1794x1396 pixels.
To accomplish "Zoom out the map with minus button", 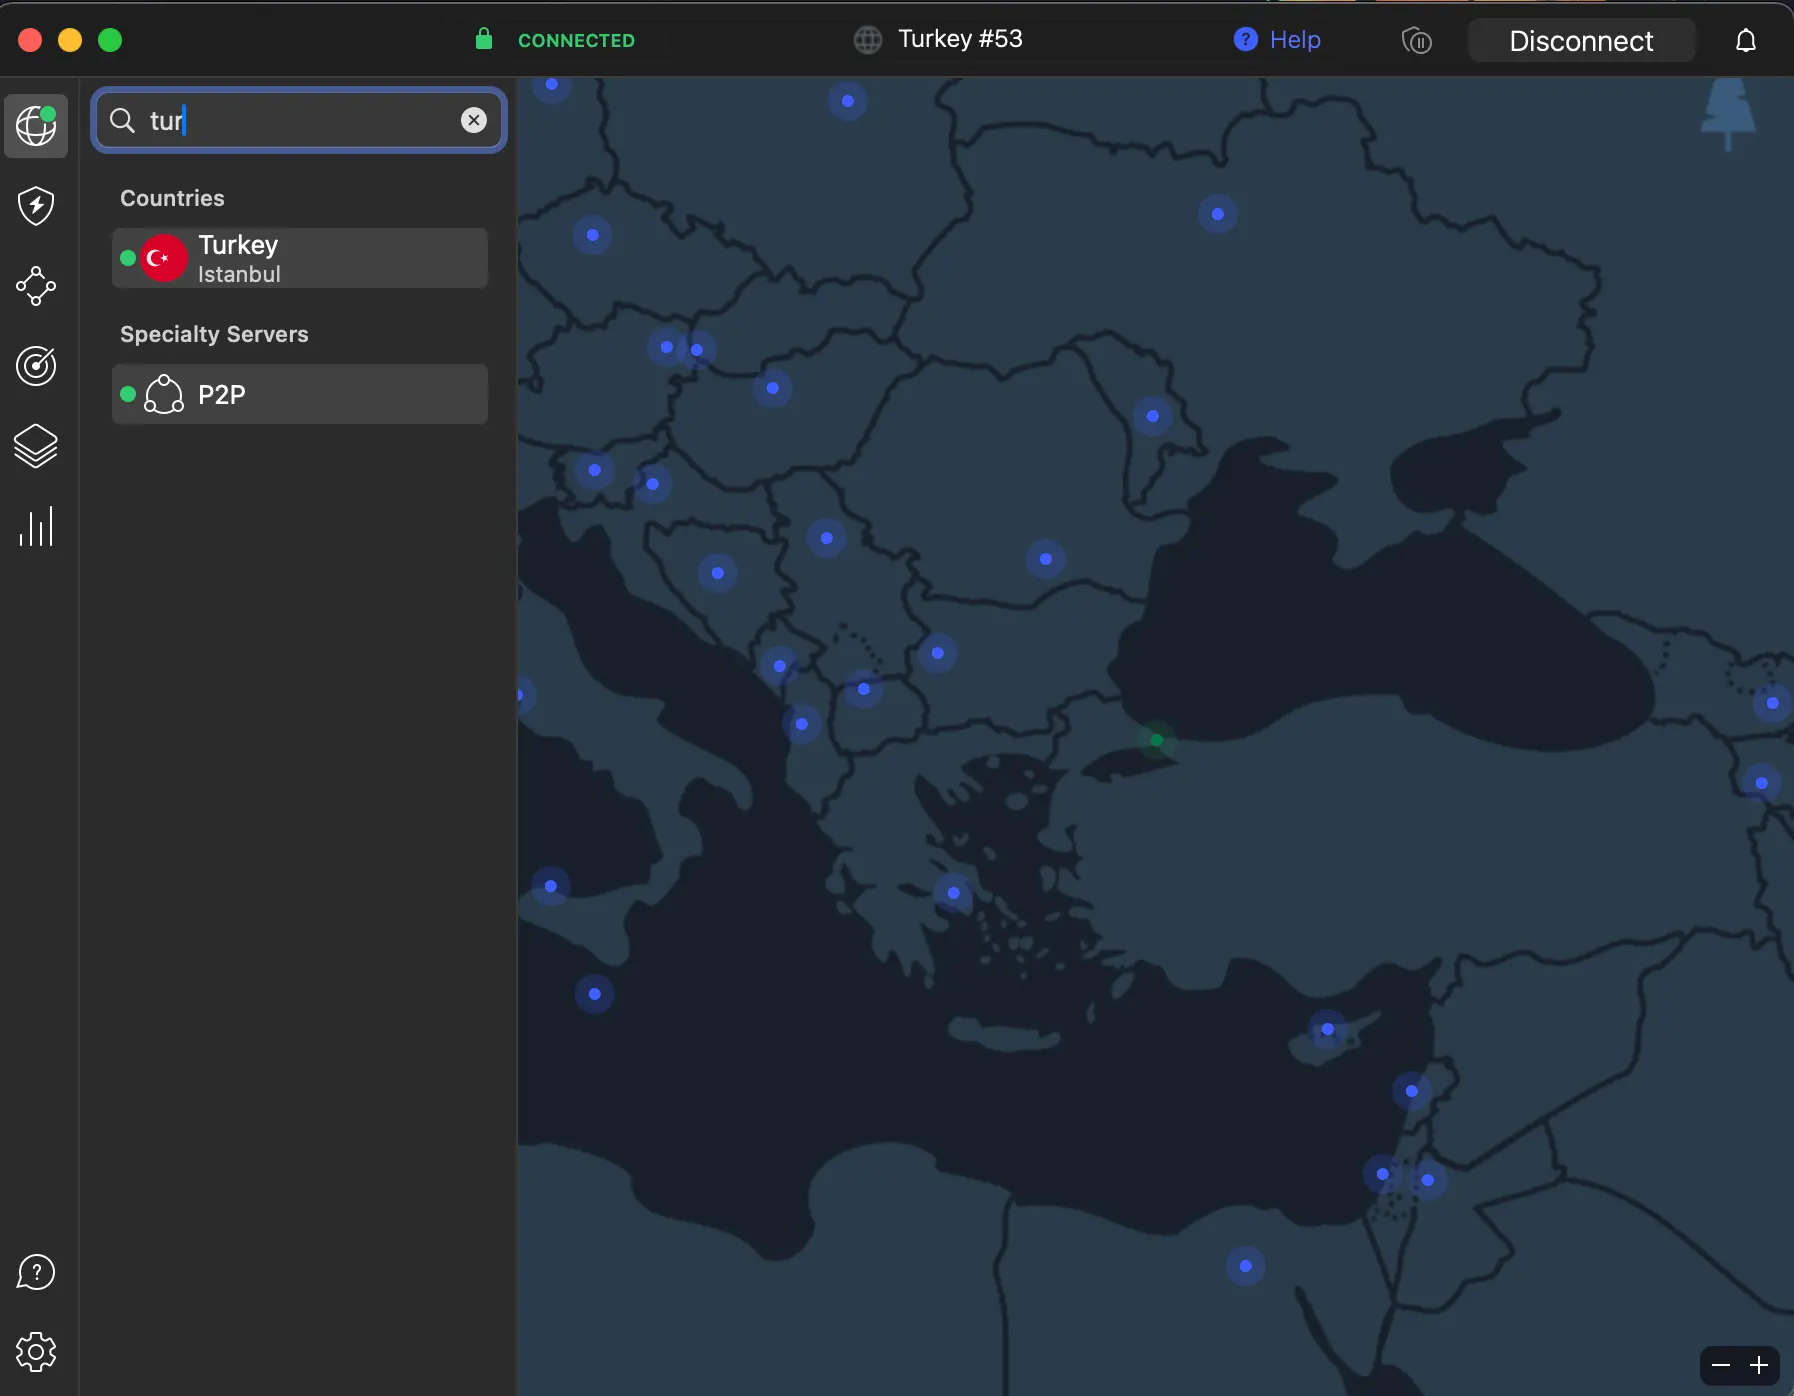I will (1721, 1365).
